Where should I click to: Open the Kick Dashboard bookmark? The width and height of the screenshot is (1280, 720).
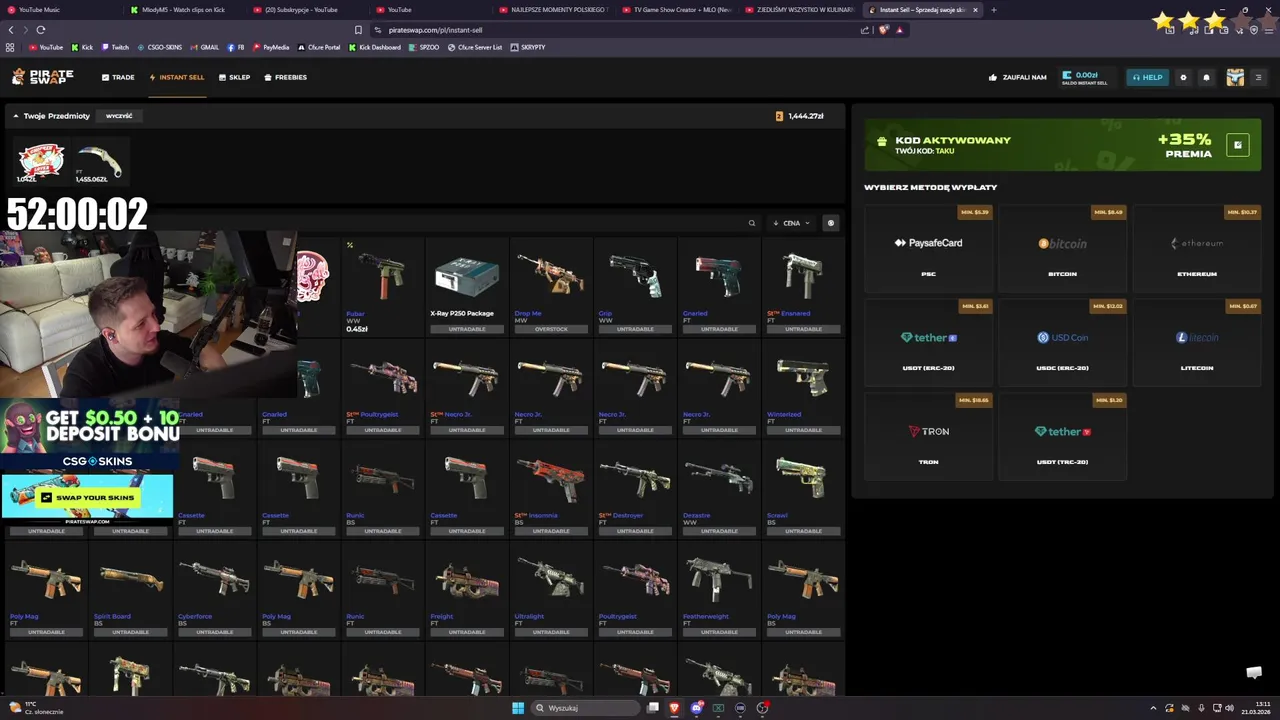pos(375,47)
